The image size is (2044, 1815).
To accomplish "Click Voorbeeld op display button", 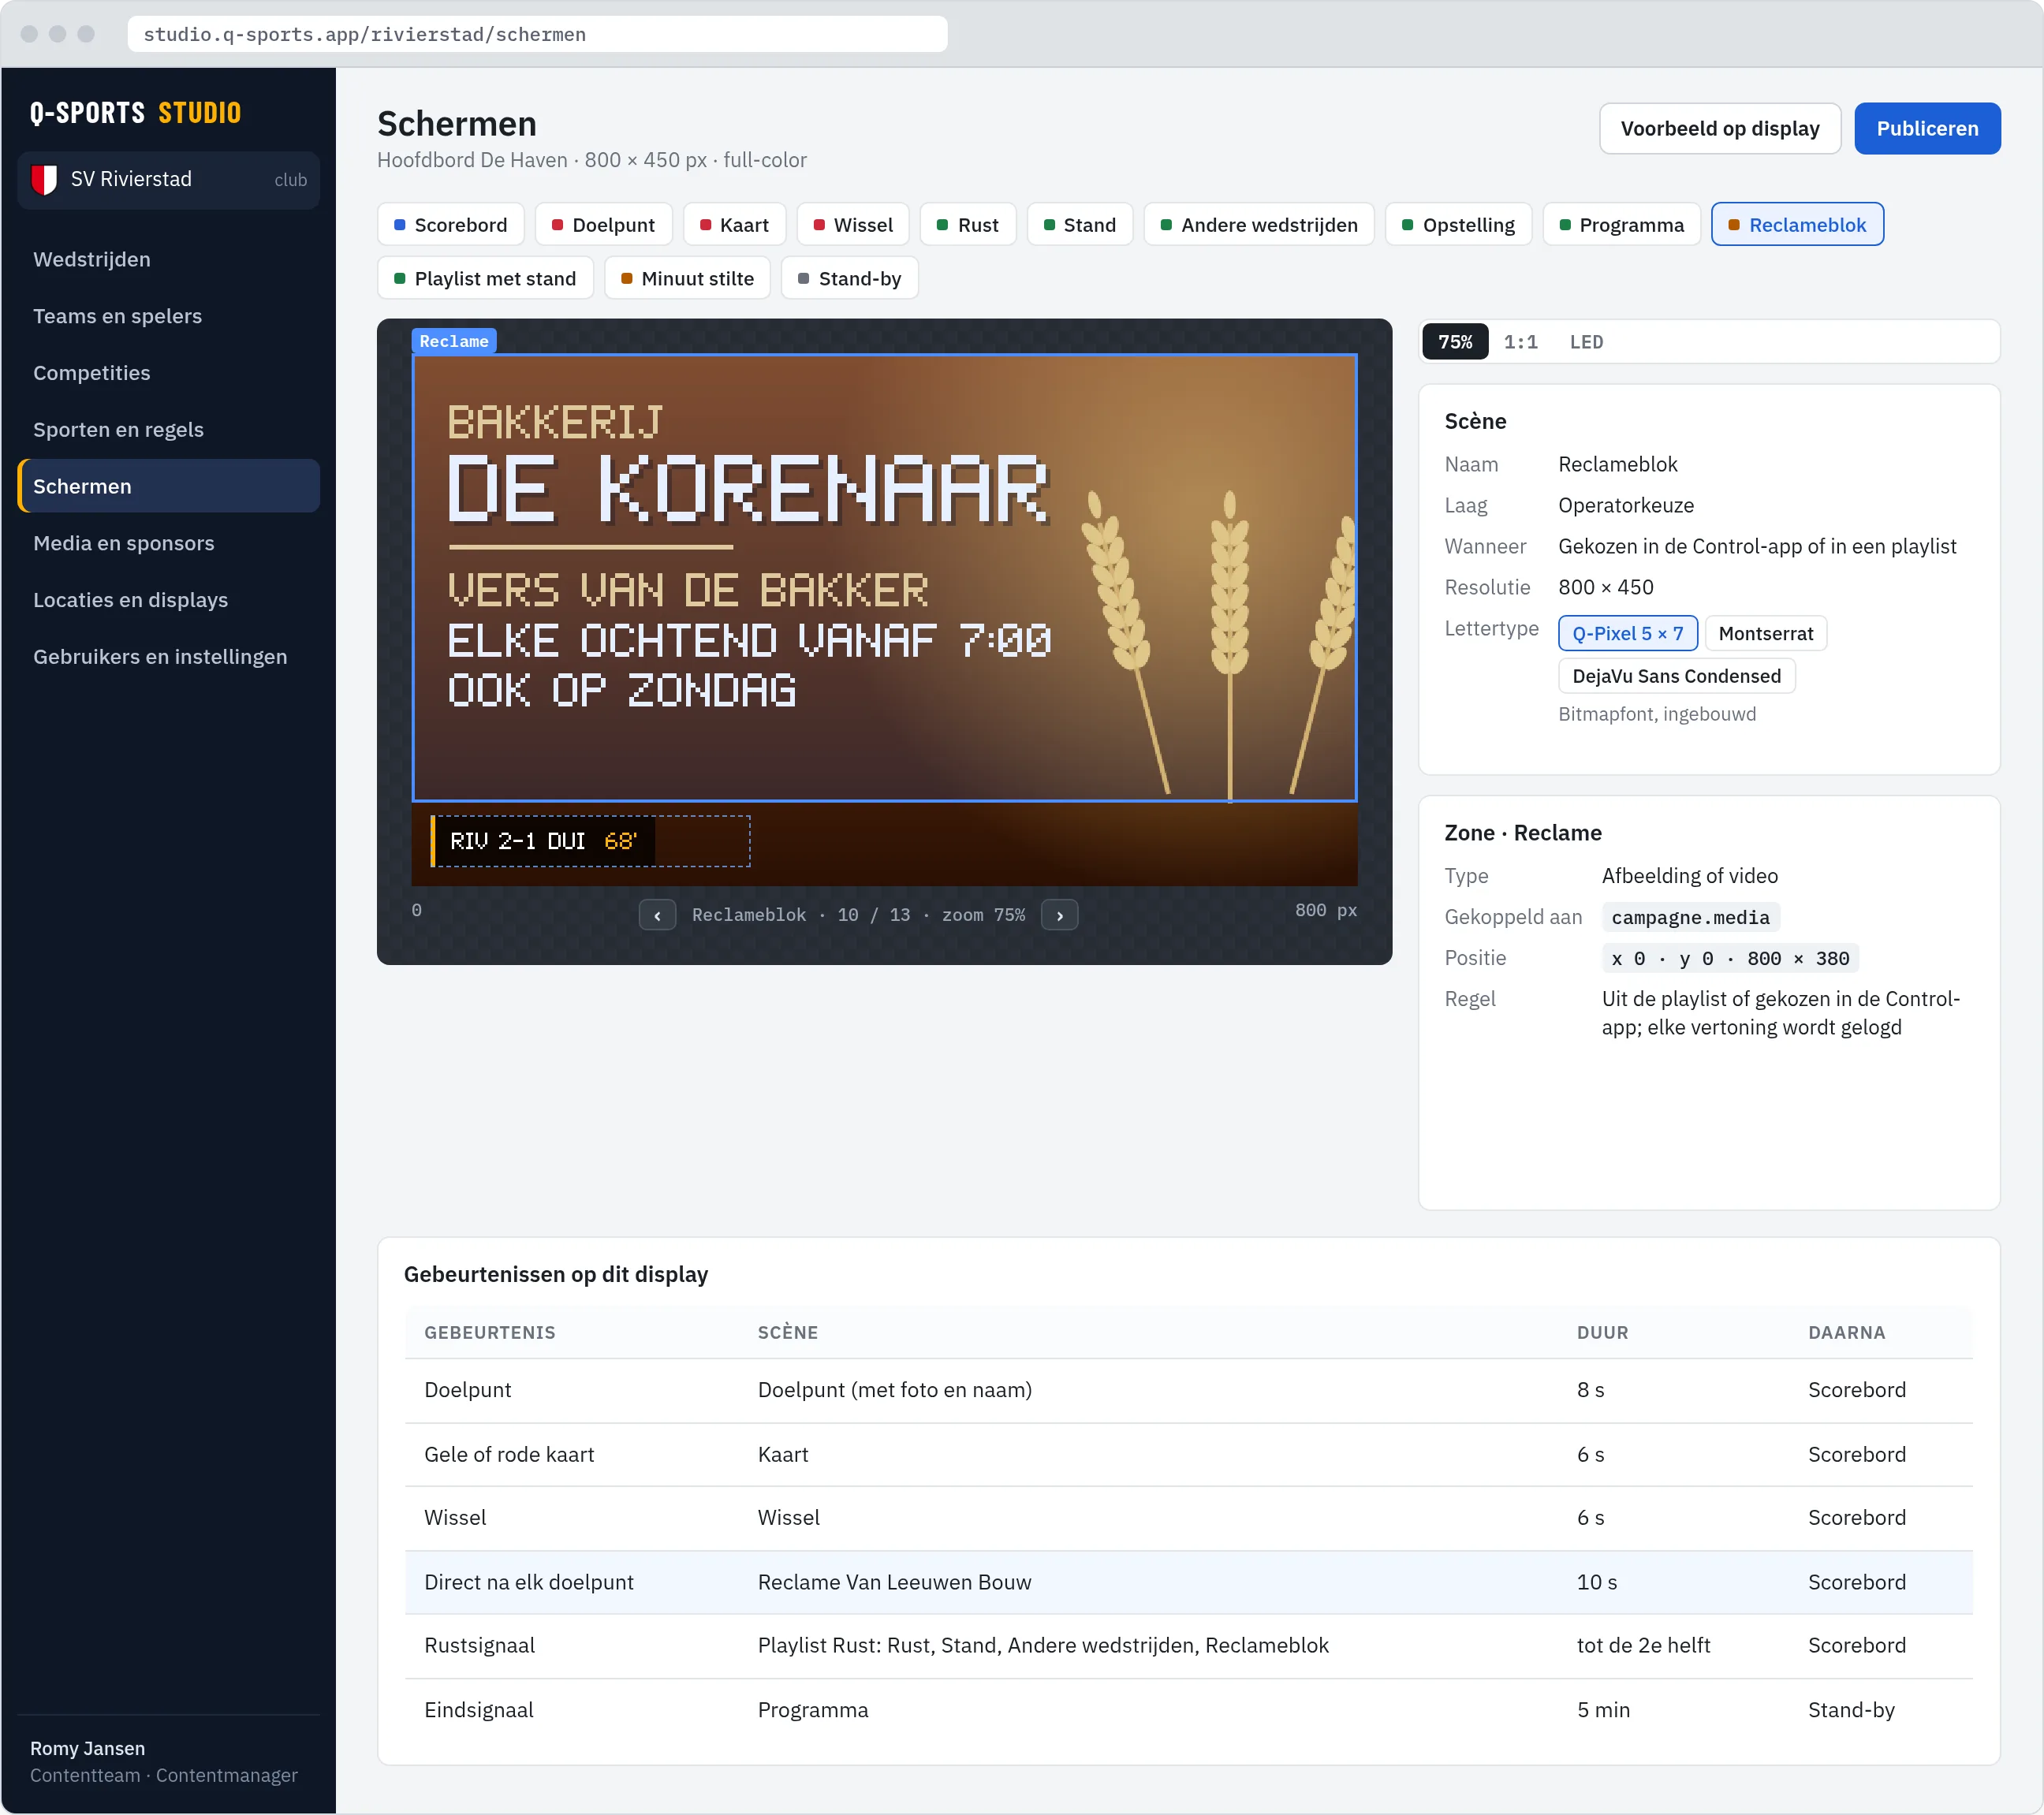I will pos(1719,129).
